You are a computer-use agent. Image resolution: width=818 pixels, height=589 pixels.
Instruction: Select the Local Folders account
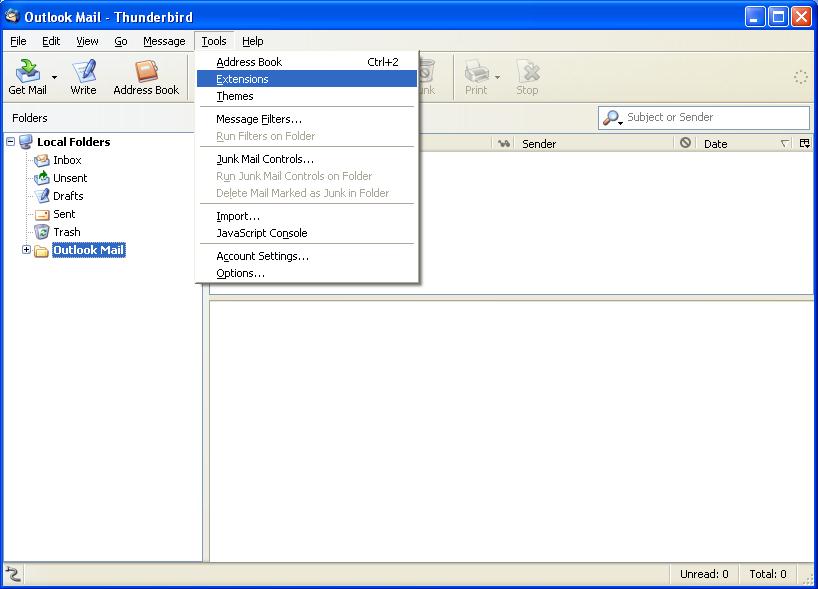tap(74, 142)
